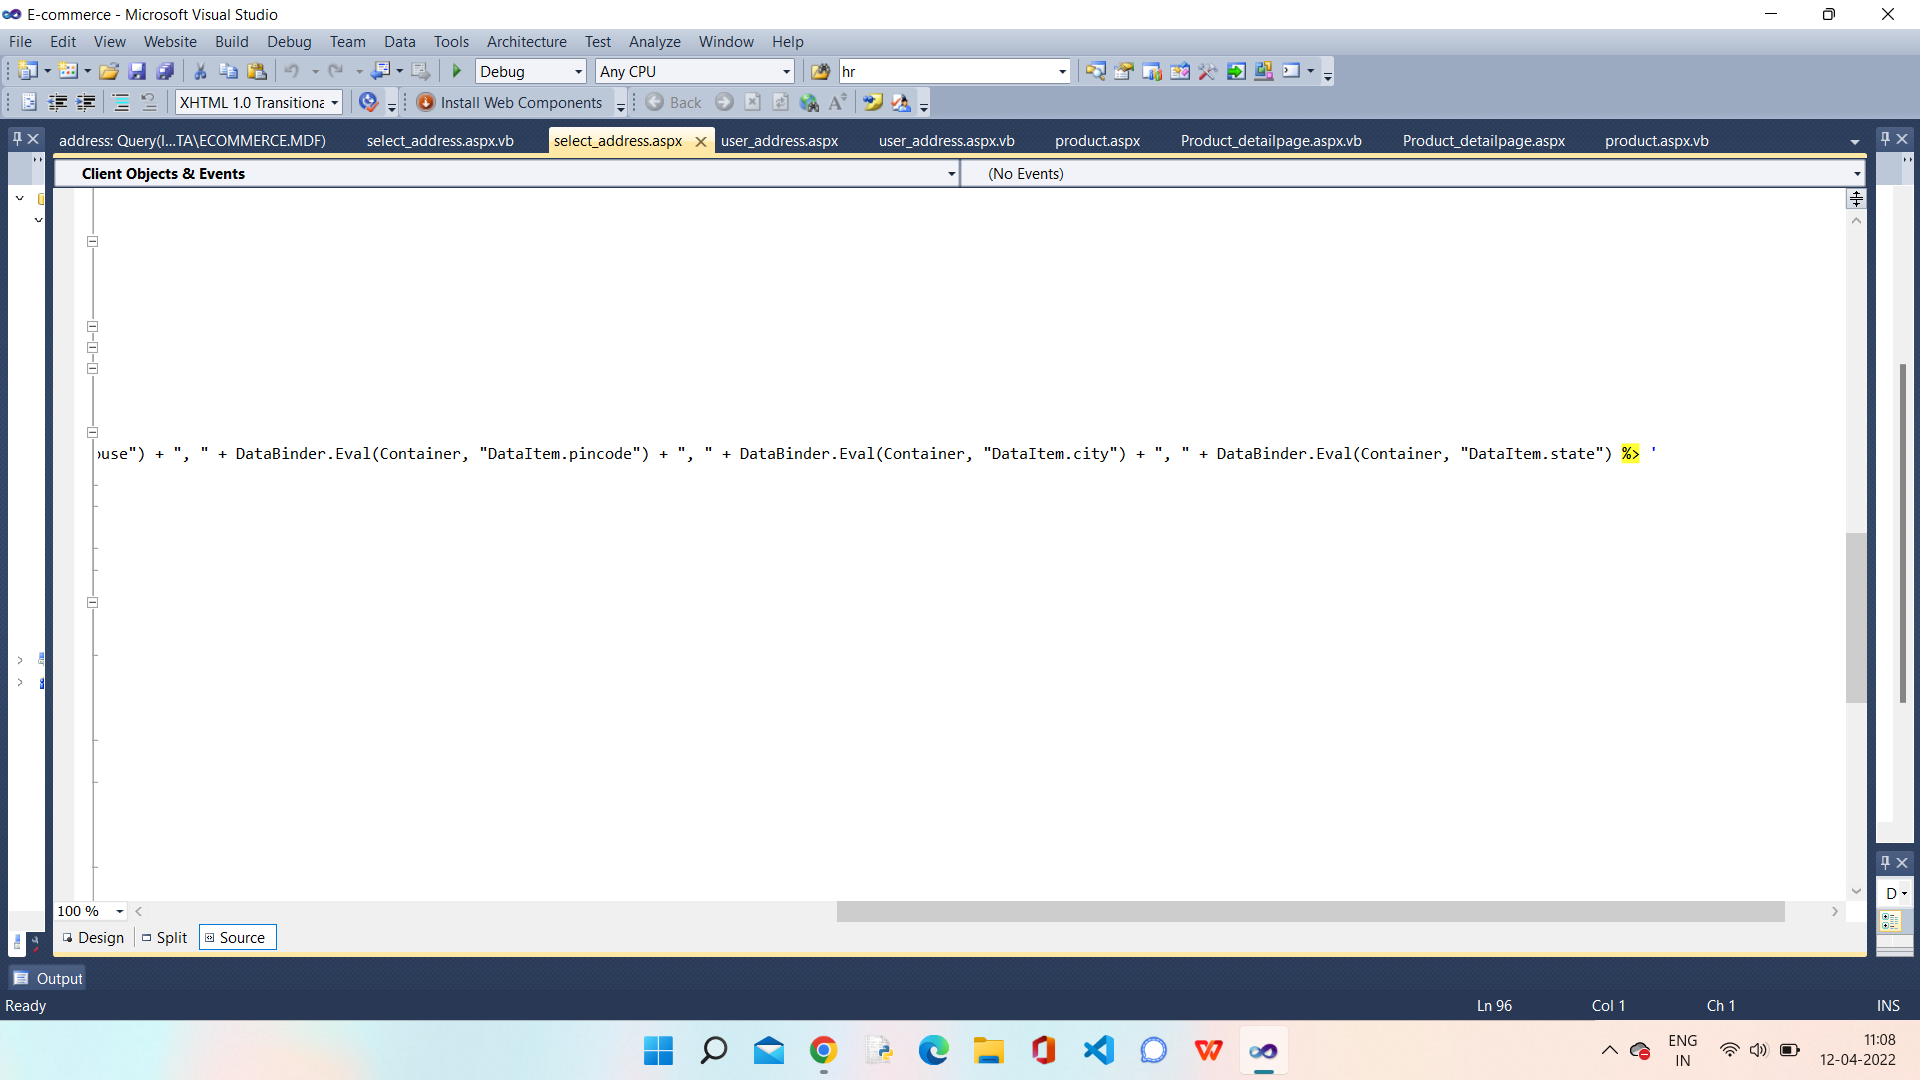Image resolution: width=1920 pixels, height=1080 pixels.
Task: Open the Debug menu
Action: point(288,41)
